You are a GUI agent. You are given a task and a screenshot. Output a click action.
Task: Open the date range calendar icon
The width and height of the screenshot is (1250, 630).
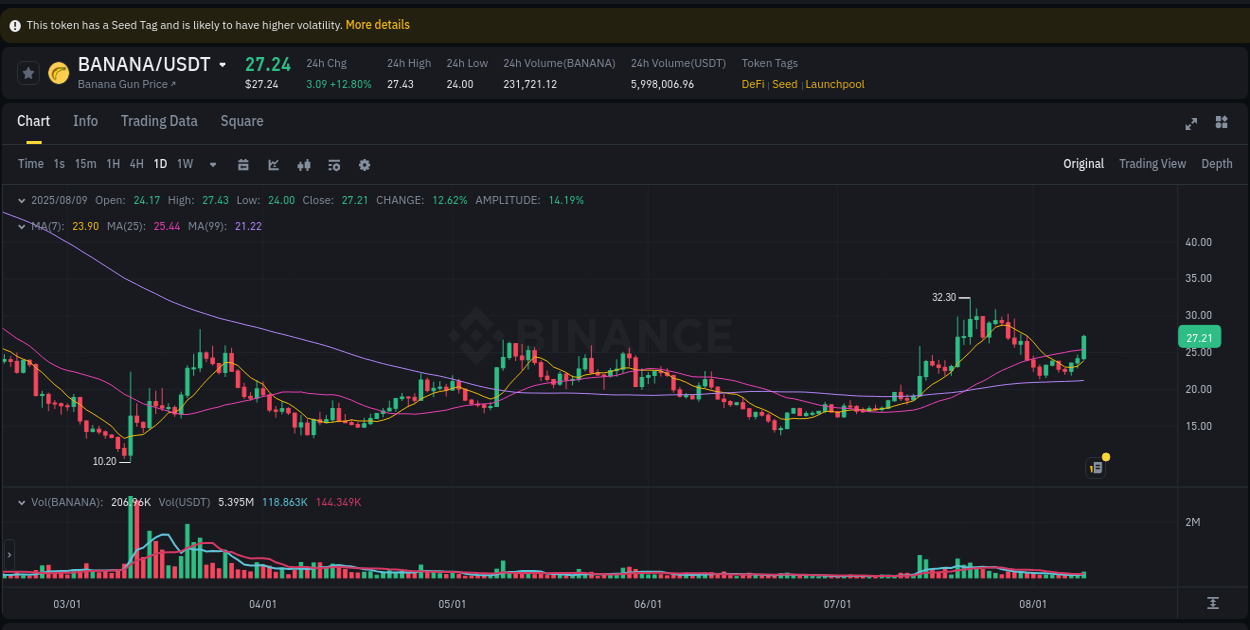coord(244,164)
